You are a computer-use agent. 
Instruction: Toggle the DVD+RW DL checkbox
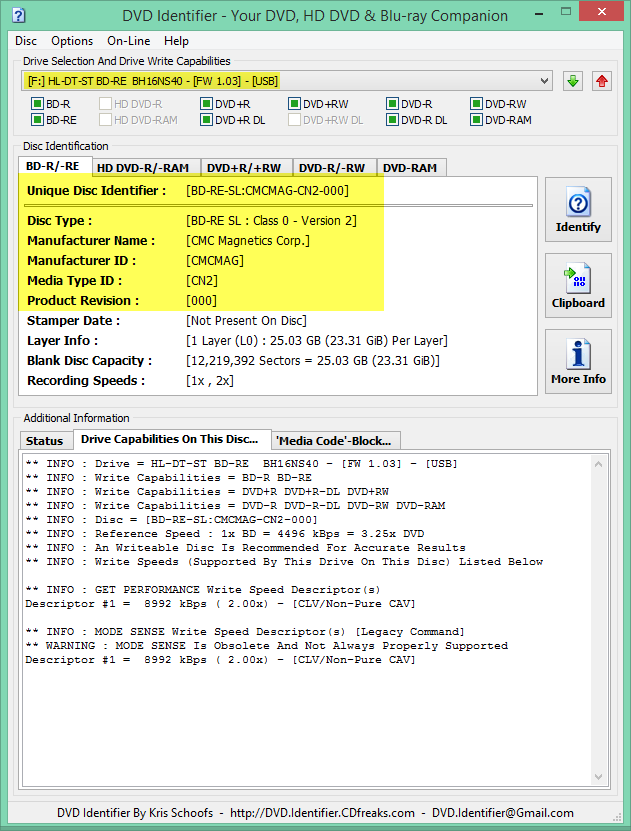point(294,120)
